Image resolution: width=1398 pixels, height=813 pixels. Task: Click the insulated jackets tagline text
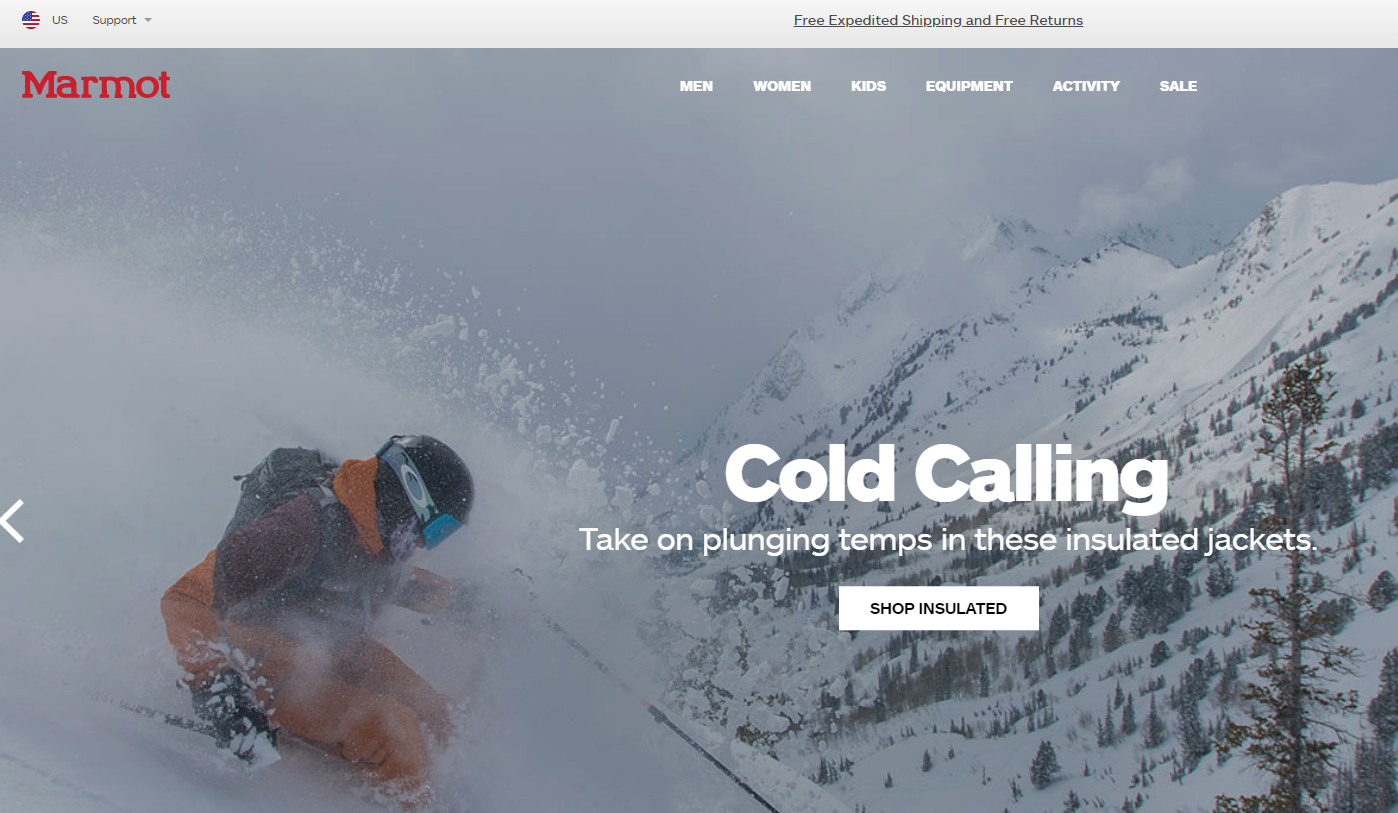(x=948, y=540)
